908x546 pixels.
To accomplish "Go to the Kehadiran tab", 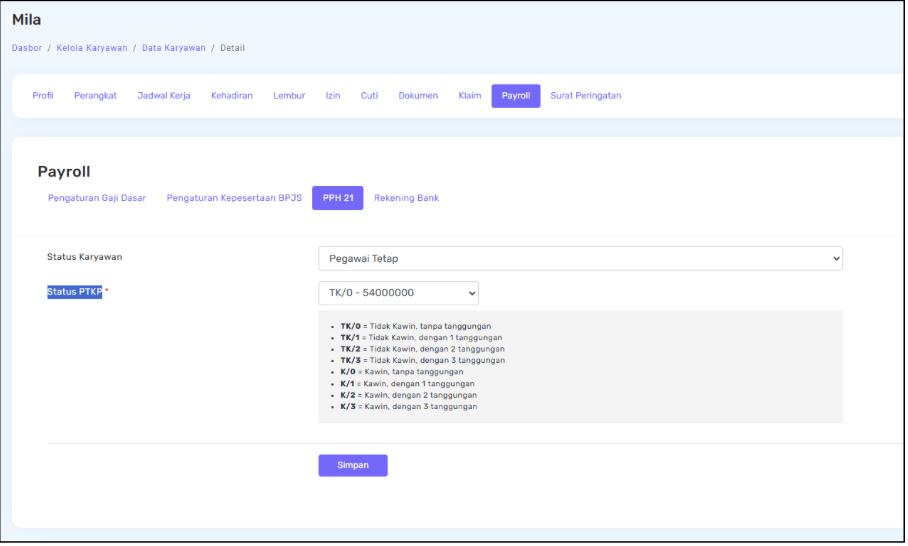I will (x=231, y=96).
